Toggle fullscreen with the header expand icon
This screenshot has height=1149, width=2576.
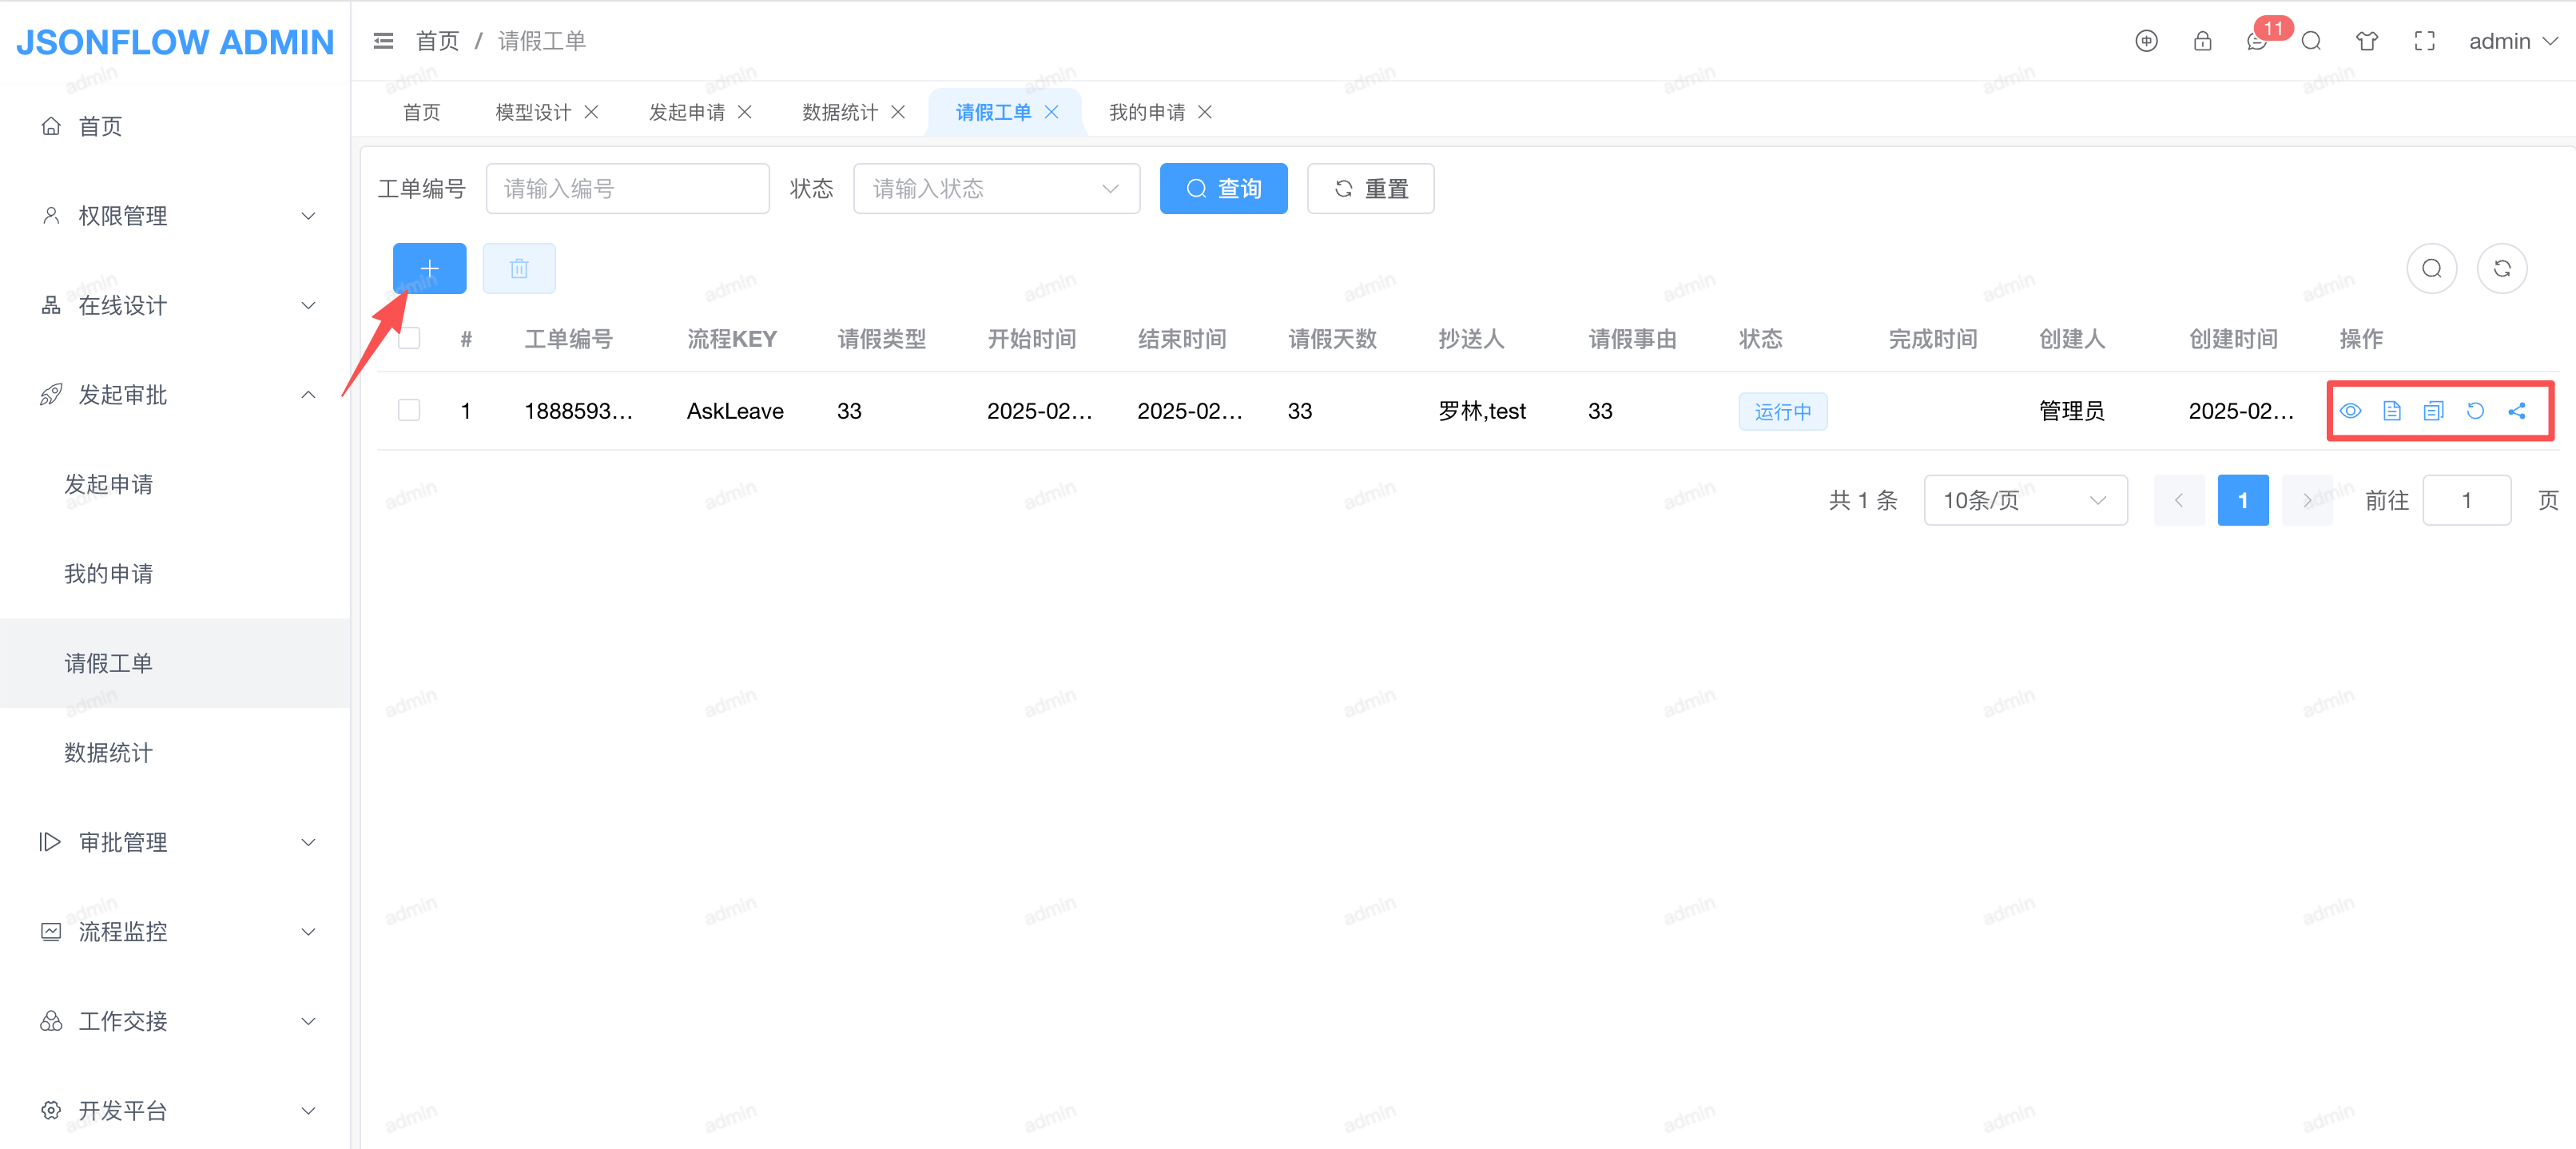click(2424, 41)
